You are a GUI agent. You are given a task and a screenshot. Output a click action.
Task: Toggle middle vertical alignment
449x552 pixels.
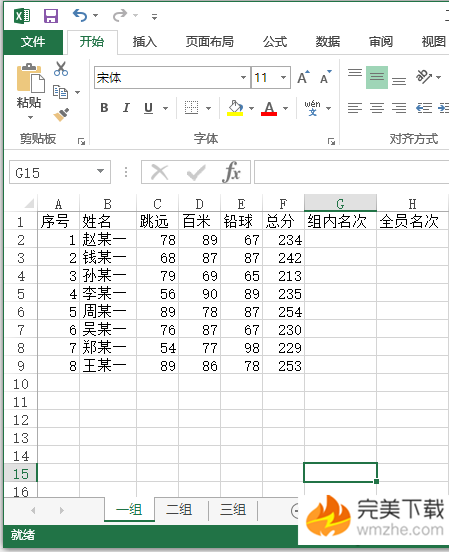(377, 77)
